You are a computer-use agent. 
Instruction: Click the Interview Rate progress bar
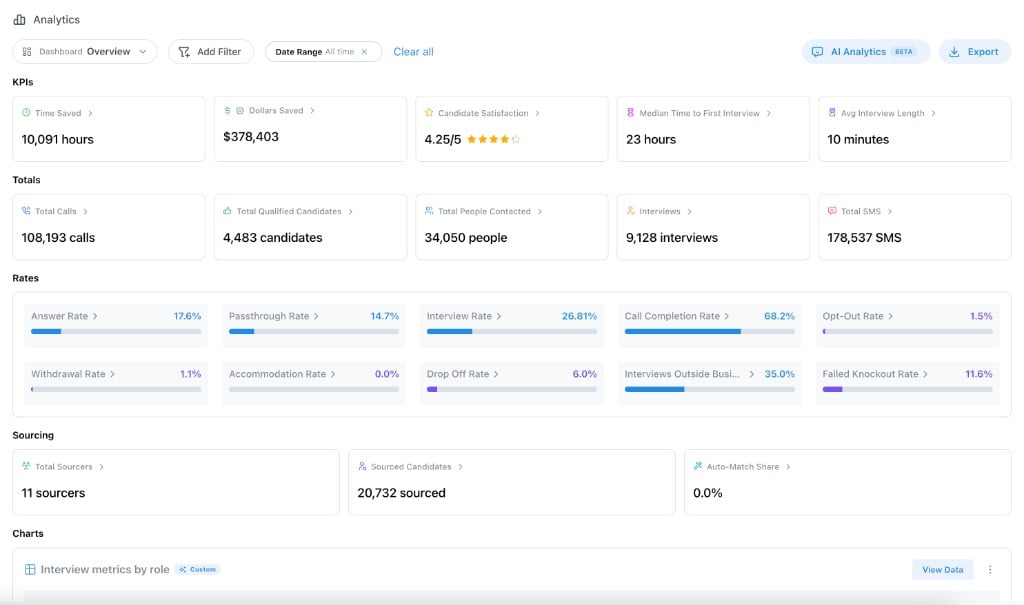coord(511,331)
